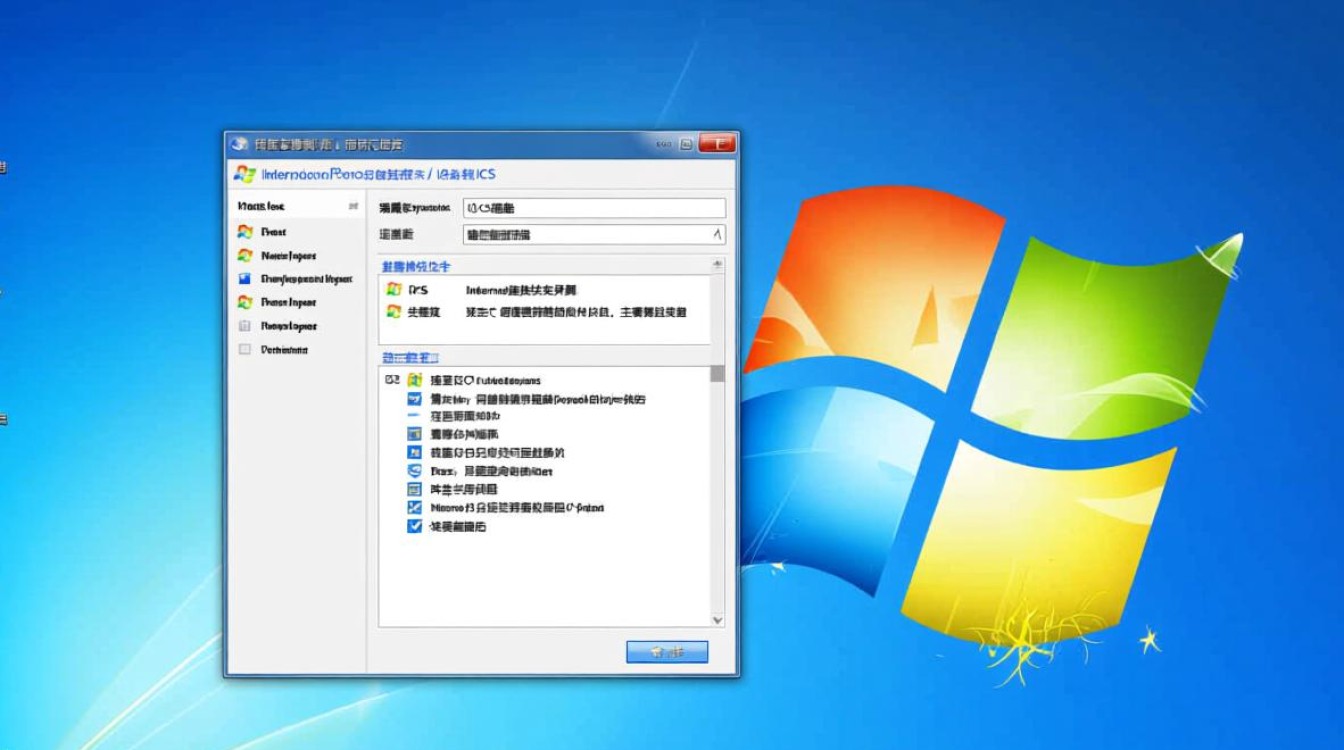Click the flag icon of the ICS list row
Screen dimensions: 1344x750
click(x=394, y=289)
